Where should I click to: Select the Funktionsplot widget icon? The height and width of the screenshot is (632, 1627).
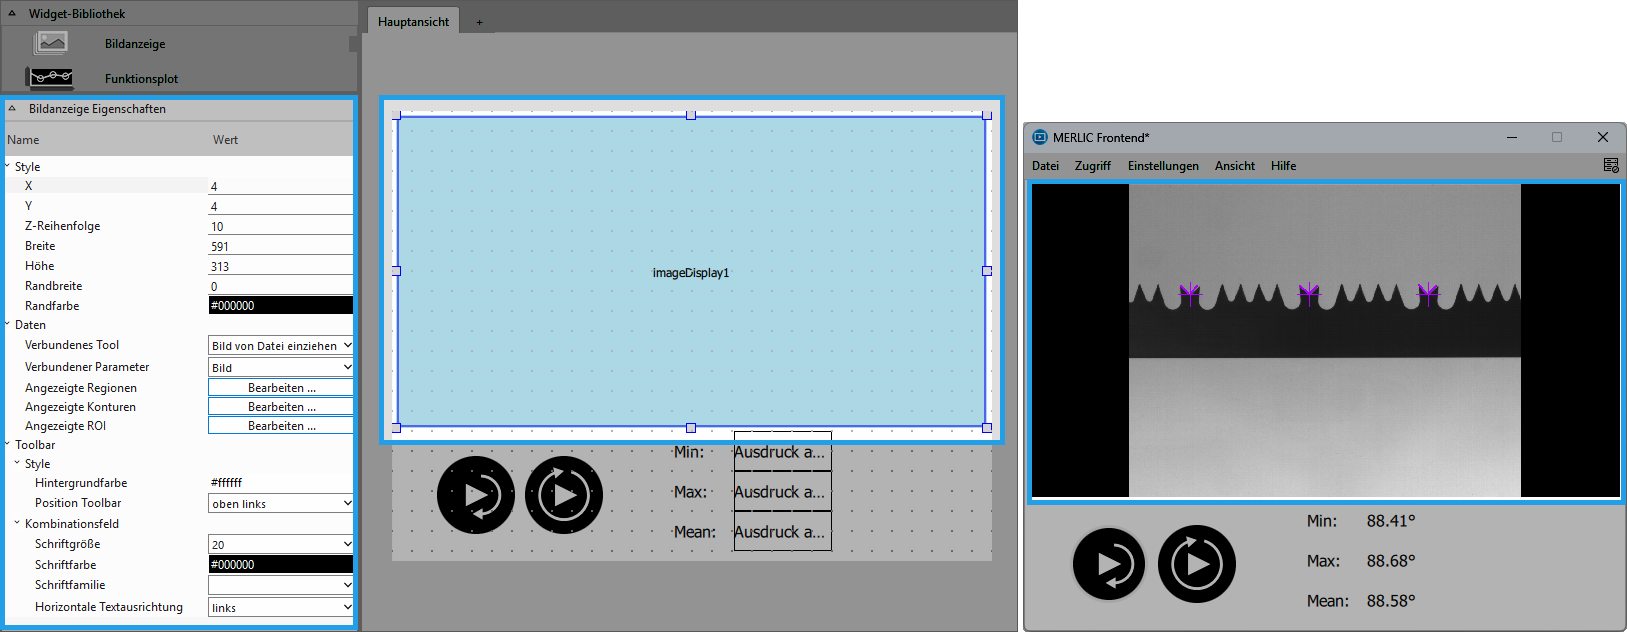pyautogui.click(x=51, y=77)
